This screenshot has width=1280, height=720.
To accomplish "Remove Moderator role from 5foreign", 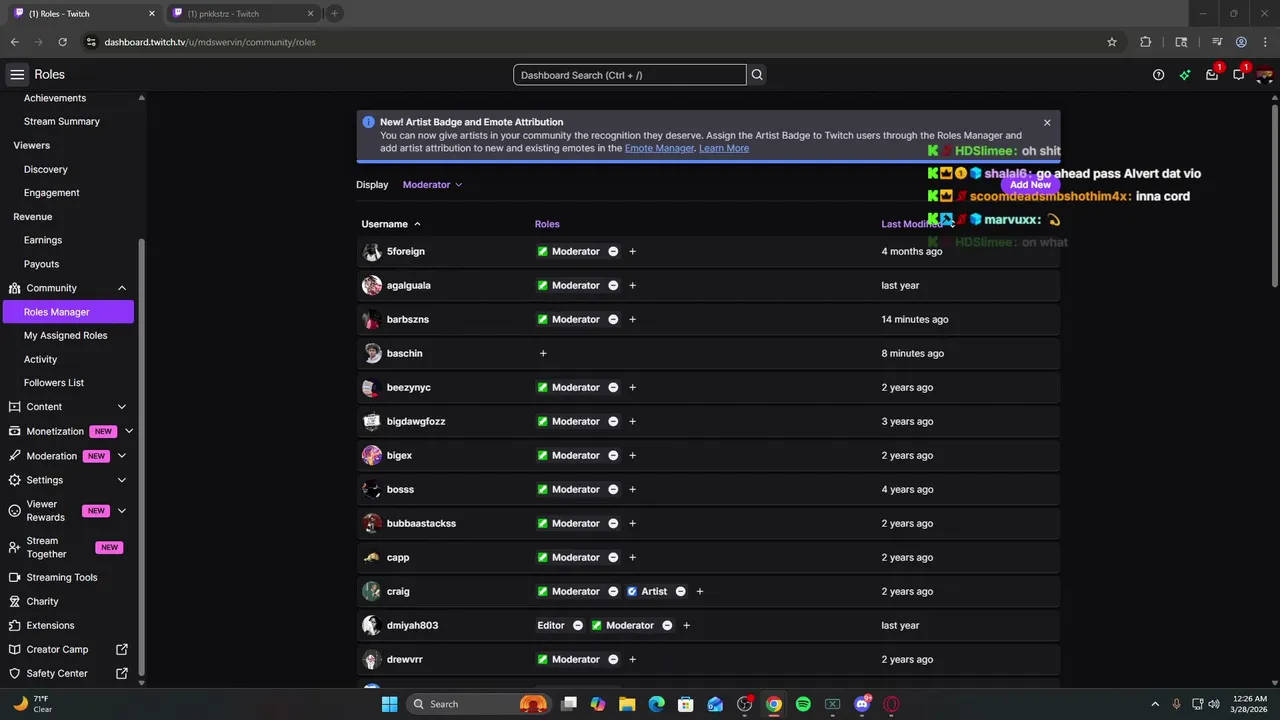I will click(x=613, y=252).
